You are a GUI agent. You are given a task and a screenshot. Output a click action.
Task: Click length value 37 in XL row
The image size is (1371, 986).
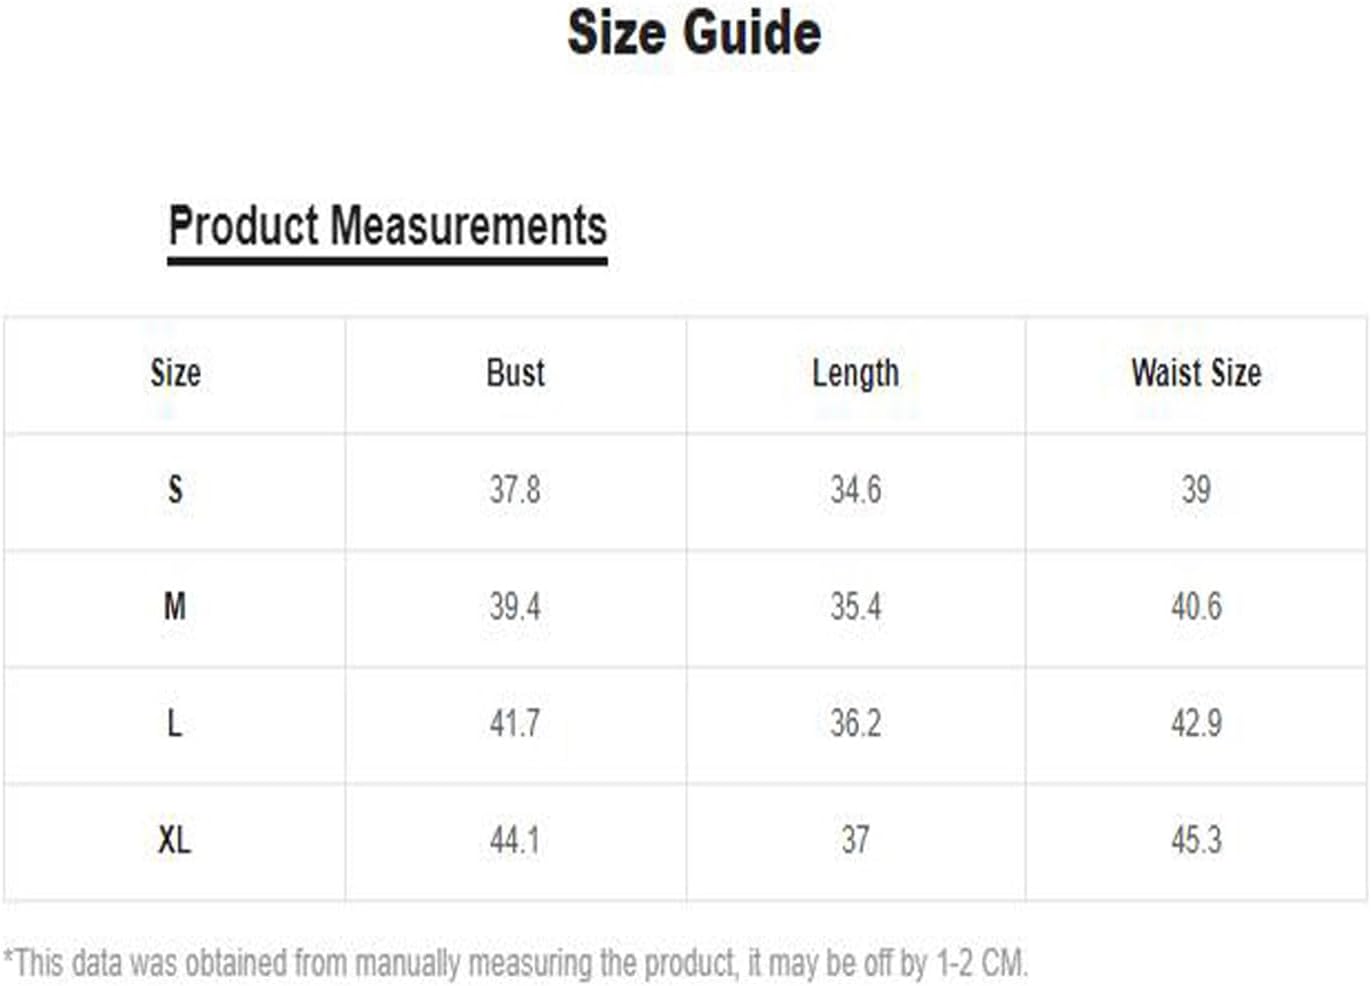click(x=855, y=840)
